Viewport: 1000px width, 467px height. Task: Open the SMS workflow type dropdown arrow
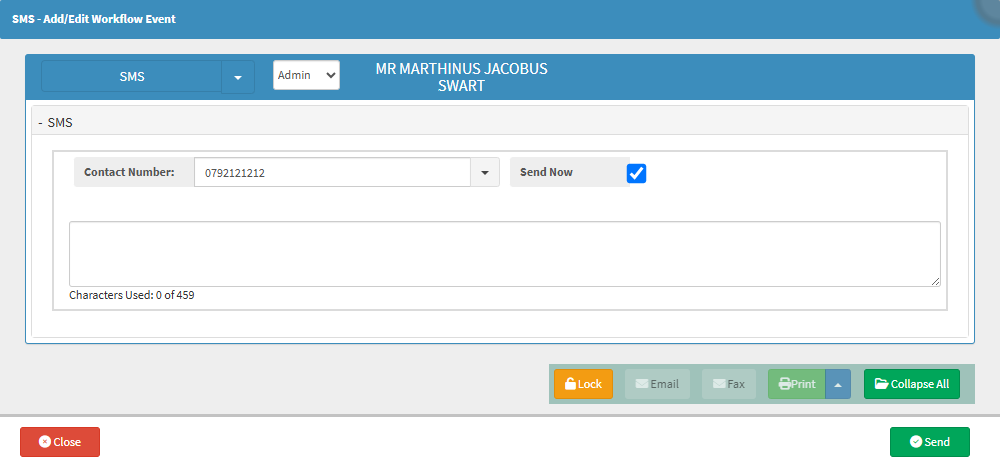tap(238, 77)
